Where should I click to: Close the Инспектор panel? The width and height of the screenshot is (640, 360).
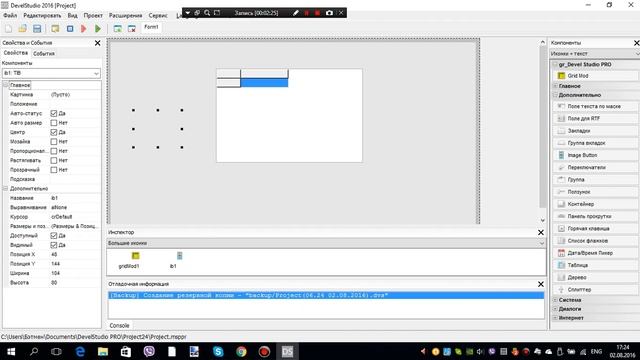point(541,232)
